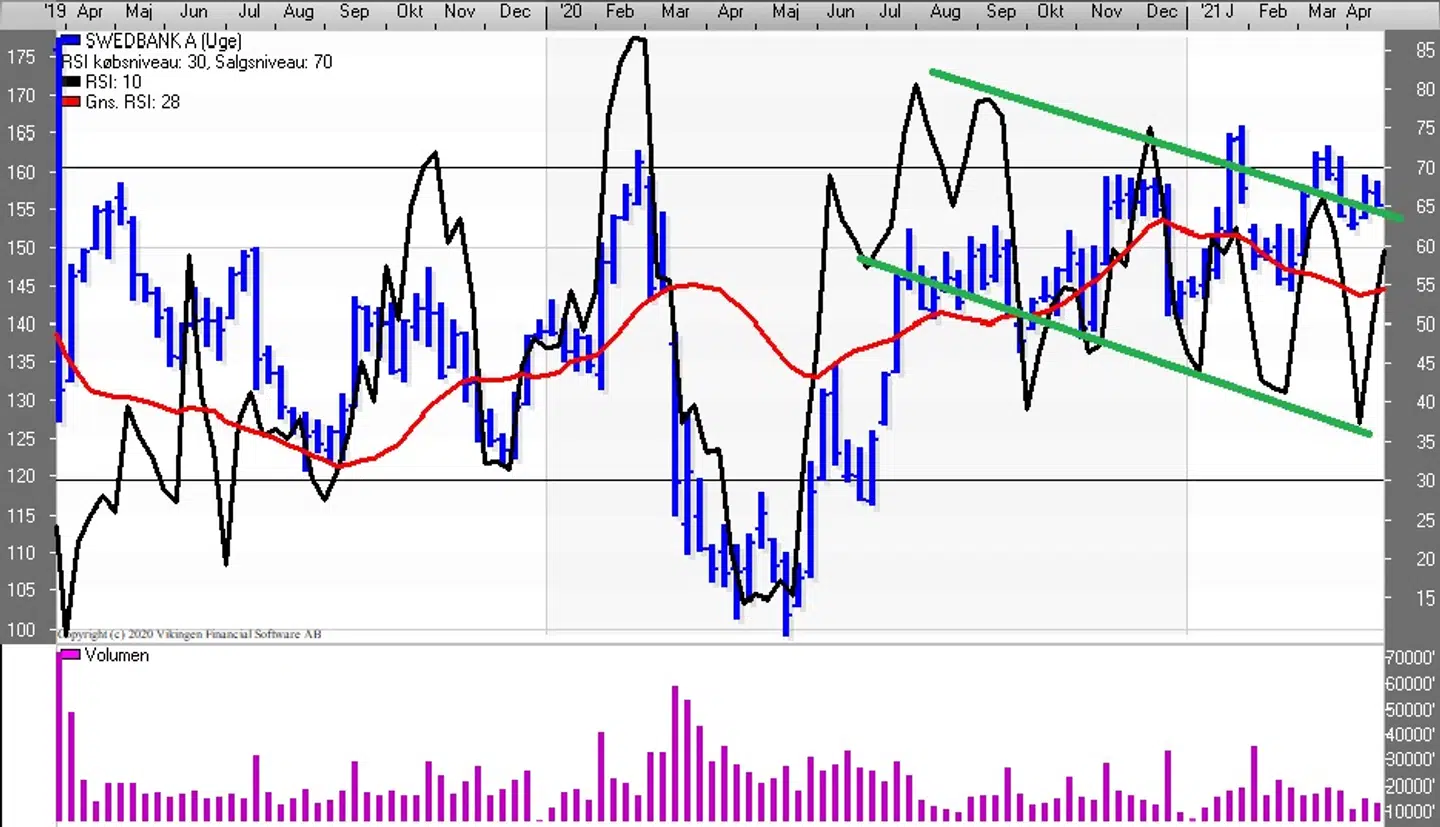
Task: Click the 85 value on right RSI axis
Action: [x=1424, y=49]
